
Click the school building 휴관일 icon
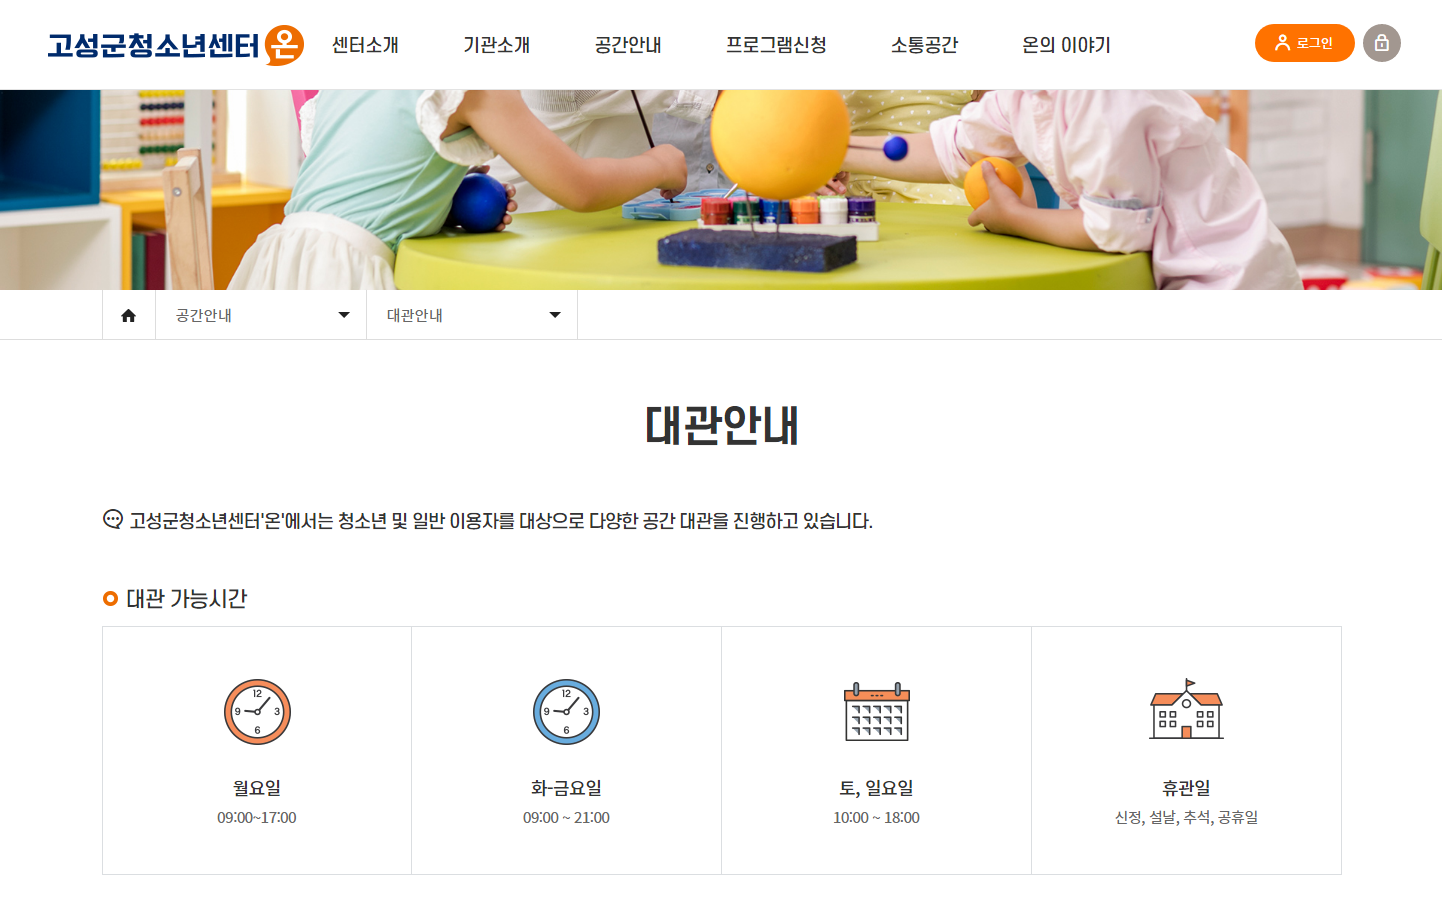[x=1186, y=709]
